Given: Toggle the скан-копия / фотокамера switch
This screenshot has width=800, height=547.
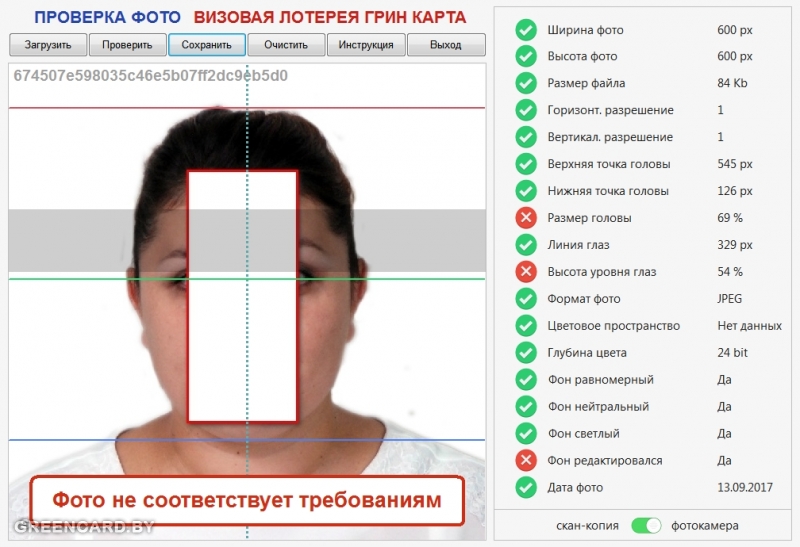Looking at the screenshot, I should (x=647, y=525).
